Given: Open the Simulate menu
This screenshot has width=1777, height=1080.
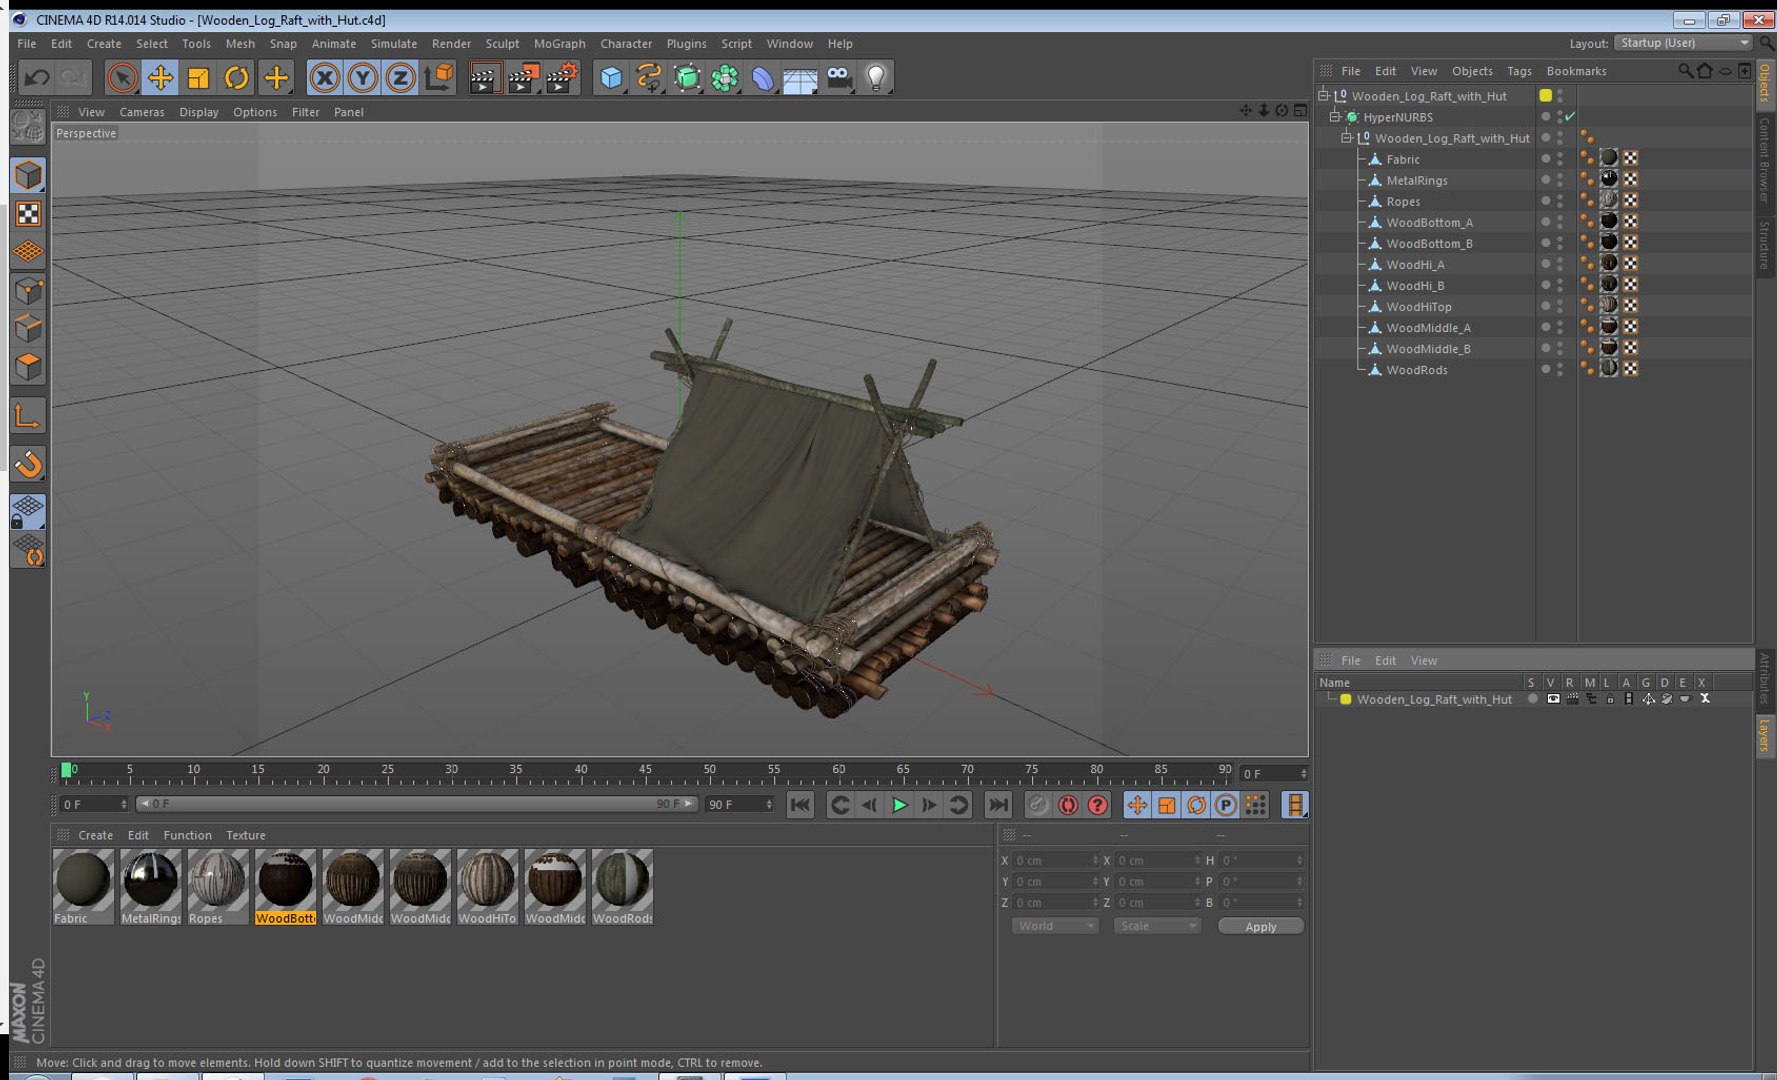Looking at the screenshot, I should (x=393, y=44).
